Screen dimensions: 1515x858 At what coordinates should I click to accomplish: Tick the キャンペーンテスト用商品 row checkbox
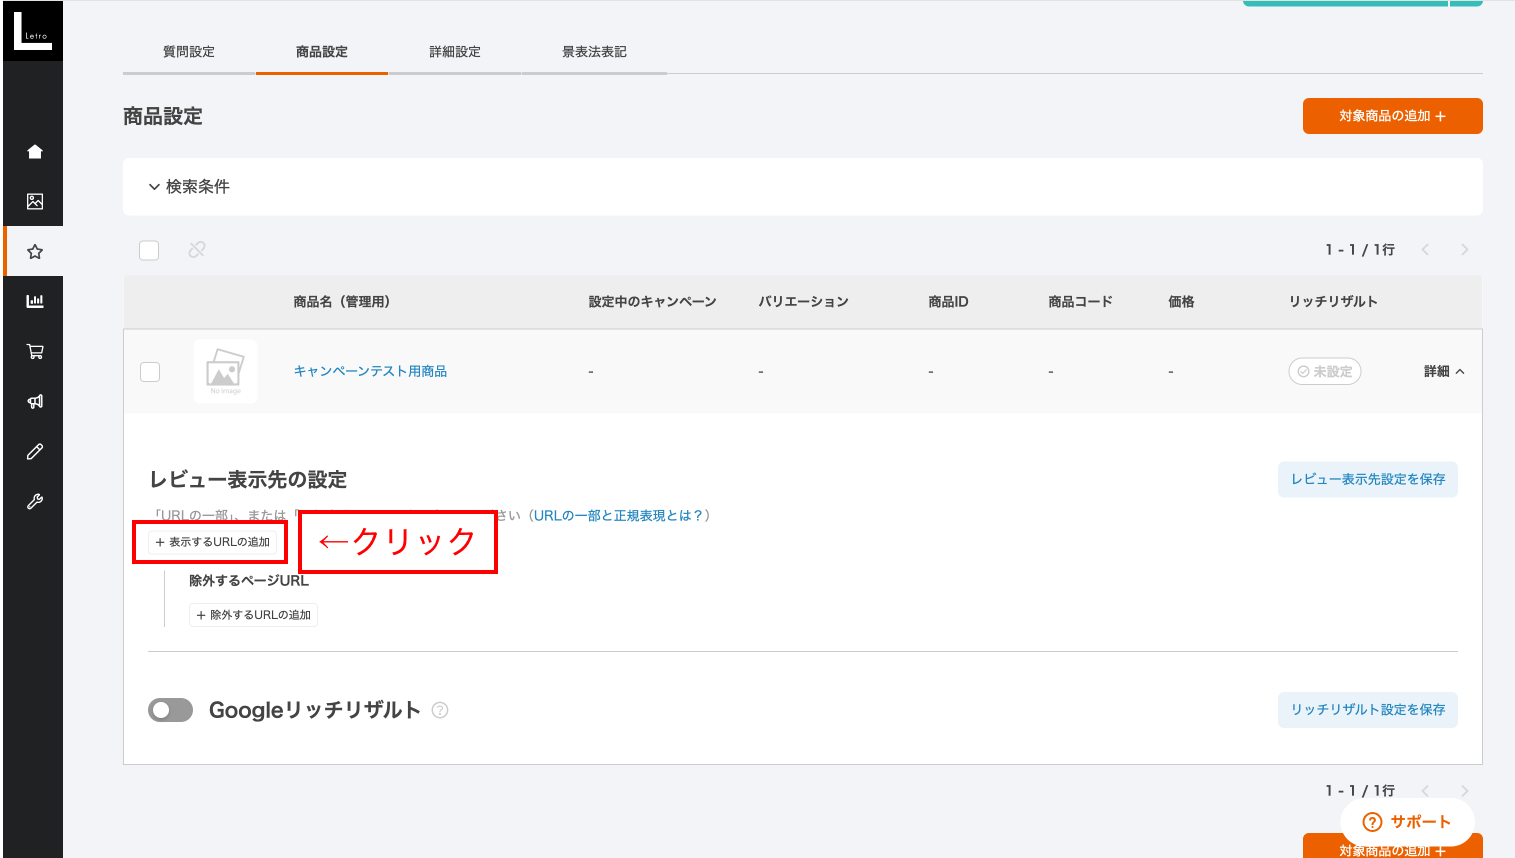coord(150,372)
